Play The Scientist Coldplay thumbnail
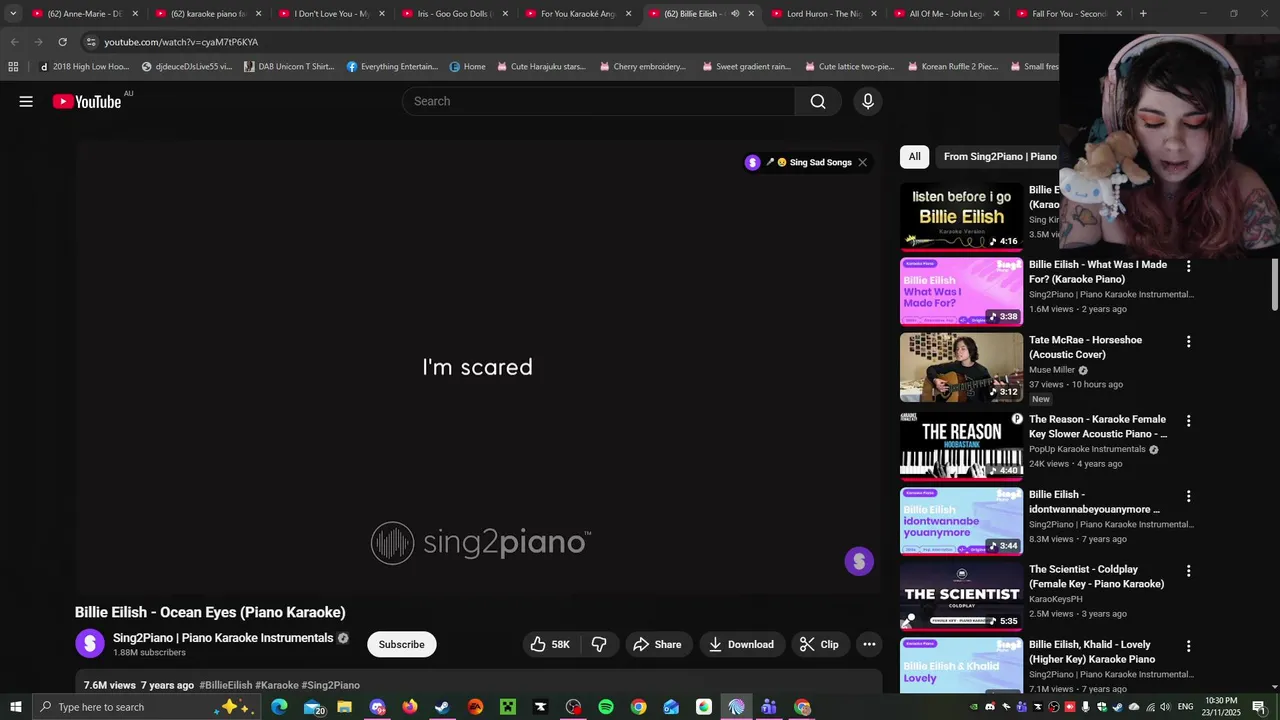 (x=961, y=596)
